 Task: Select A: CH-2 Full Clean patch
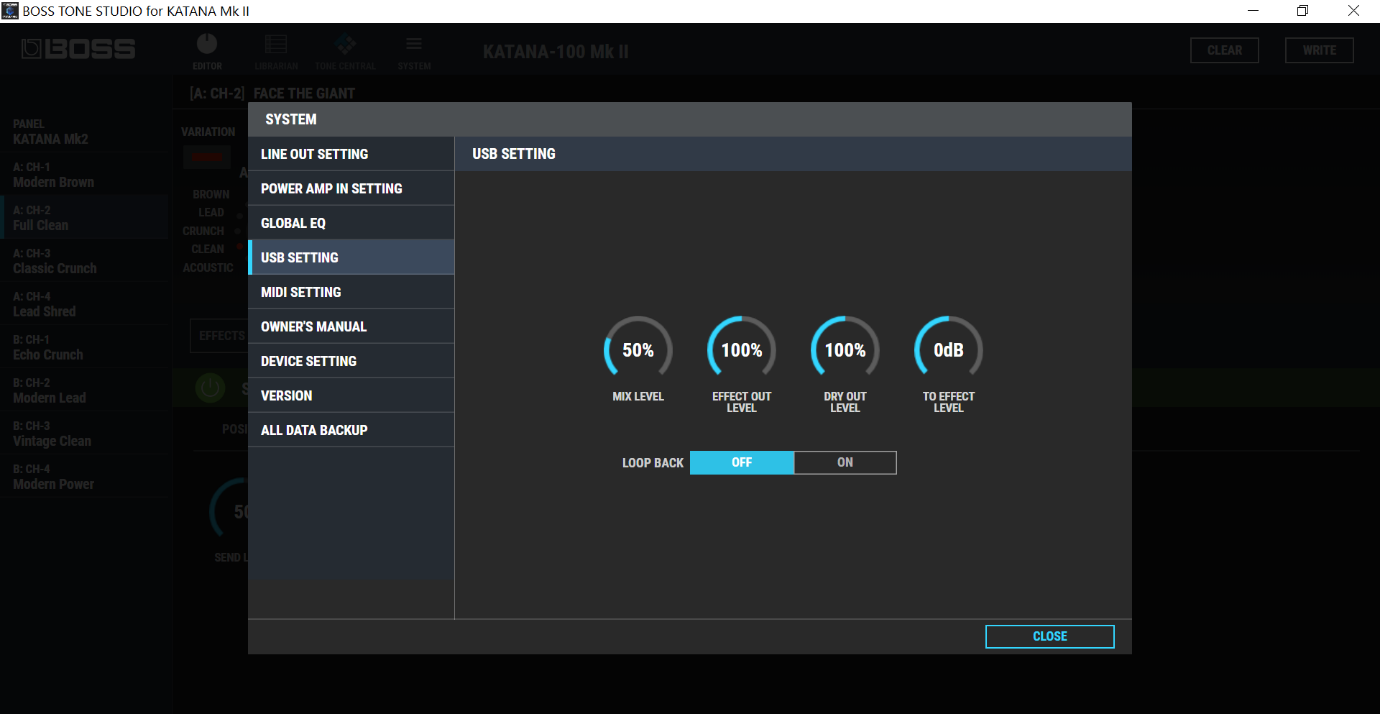[x=85, y=218]
